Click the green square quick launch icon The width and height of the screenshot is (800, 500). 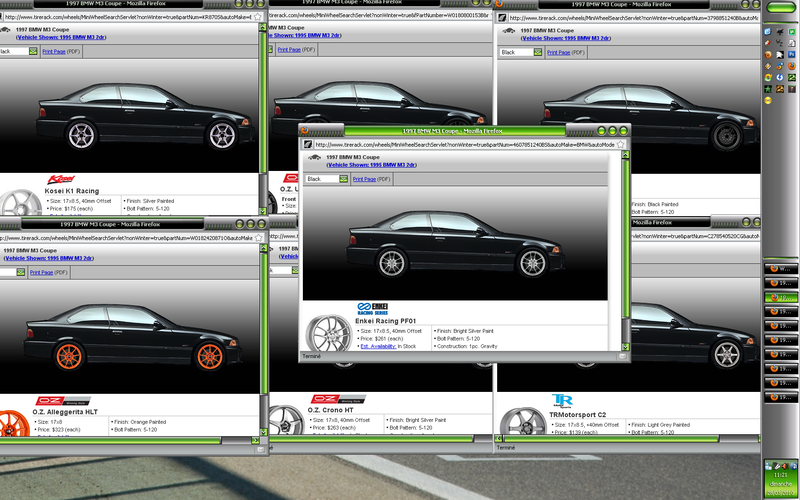coord(792,32)
